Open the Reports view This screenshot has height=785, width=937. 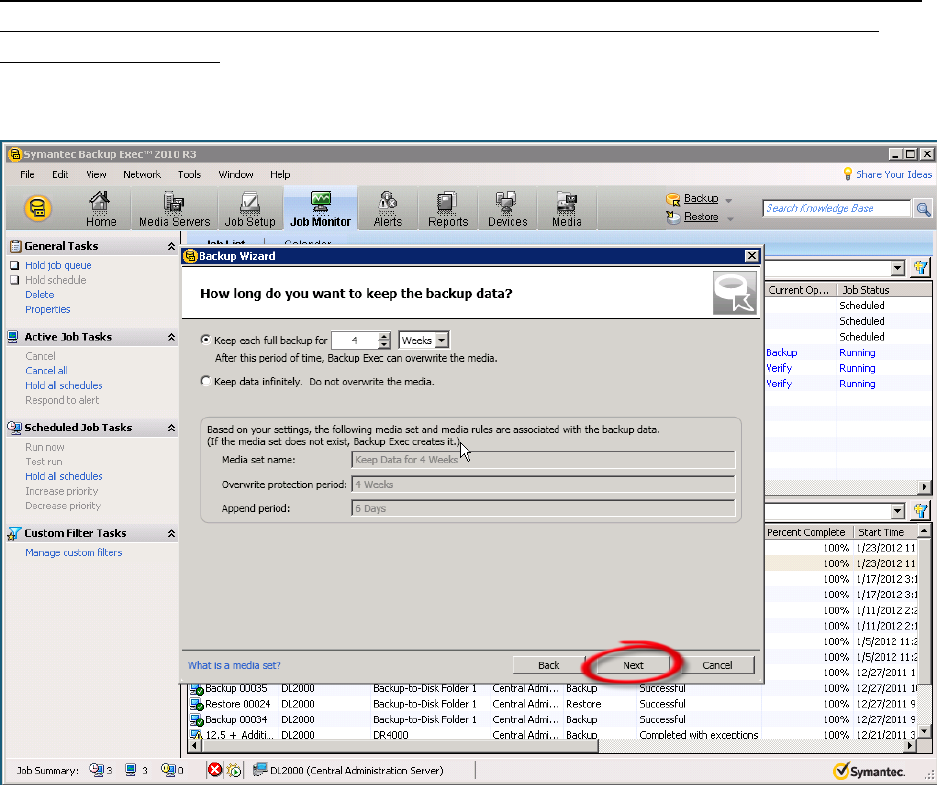[x=448, y=208]
